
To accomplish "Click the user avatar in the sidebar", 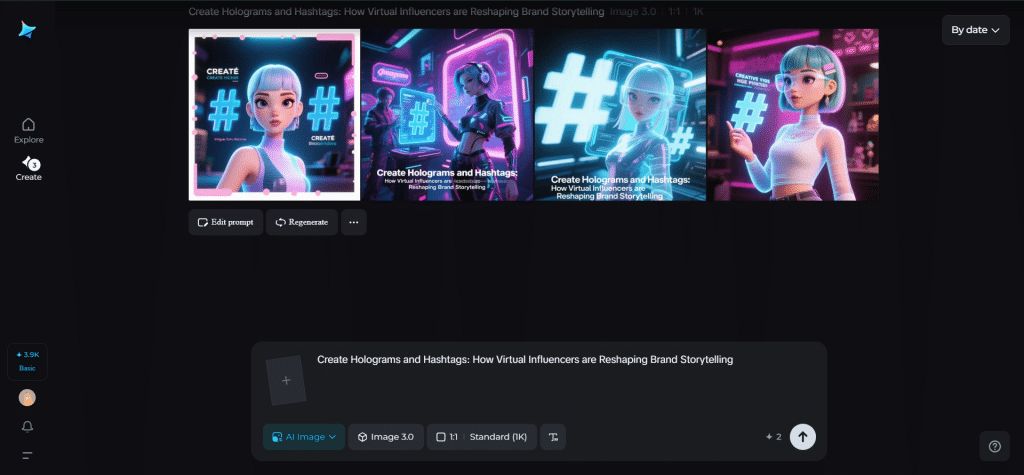I will point(27,397).
